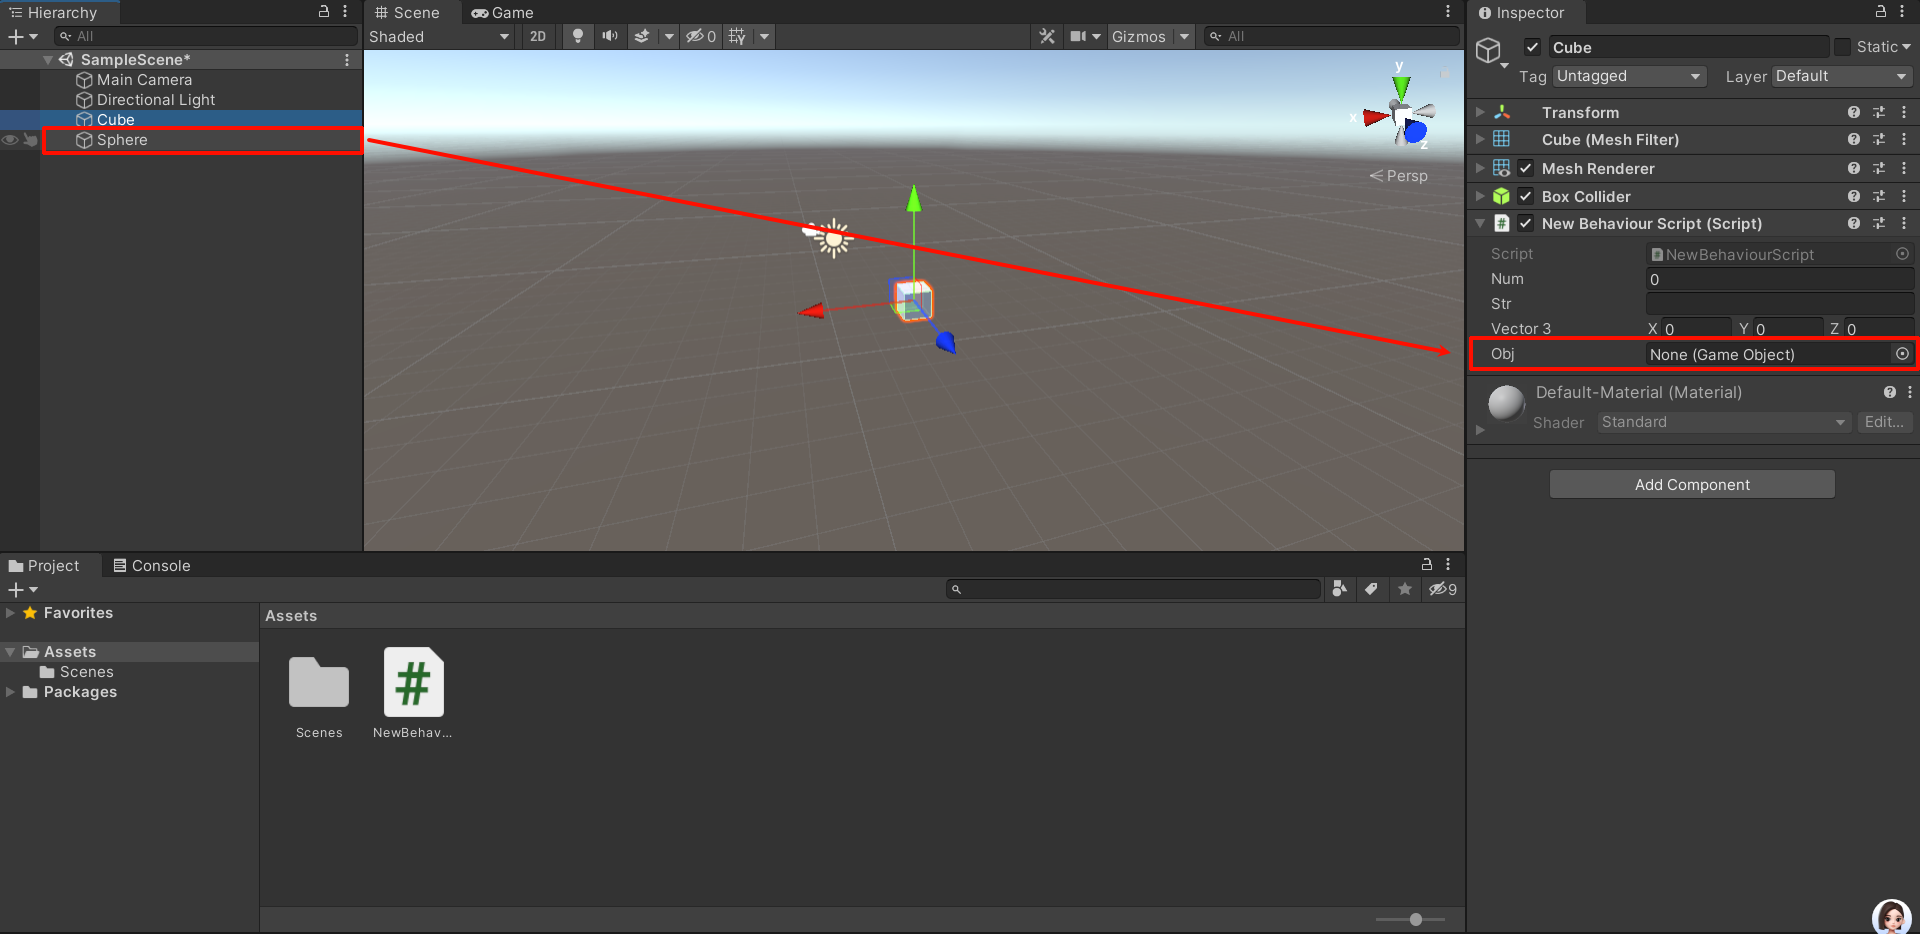Open the Layer Default dropdown
The height and width of the screenshot is (934, 1920).
point(1841,77)
